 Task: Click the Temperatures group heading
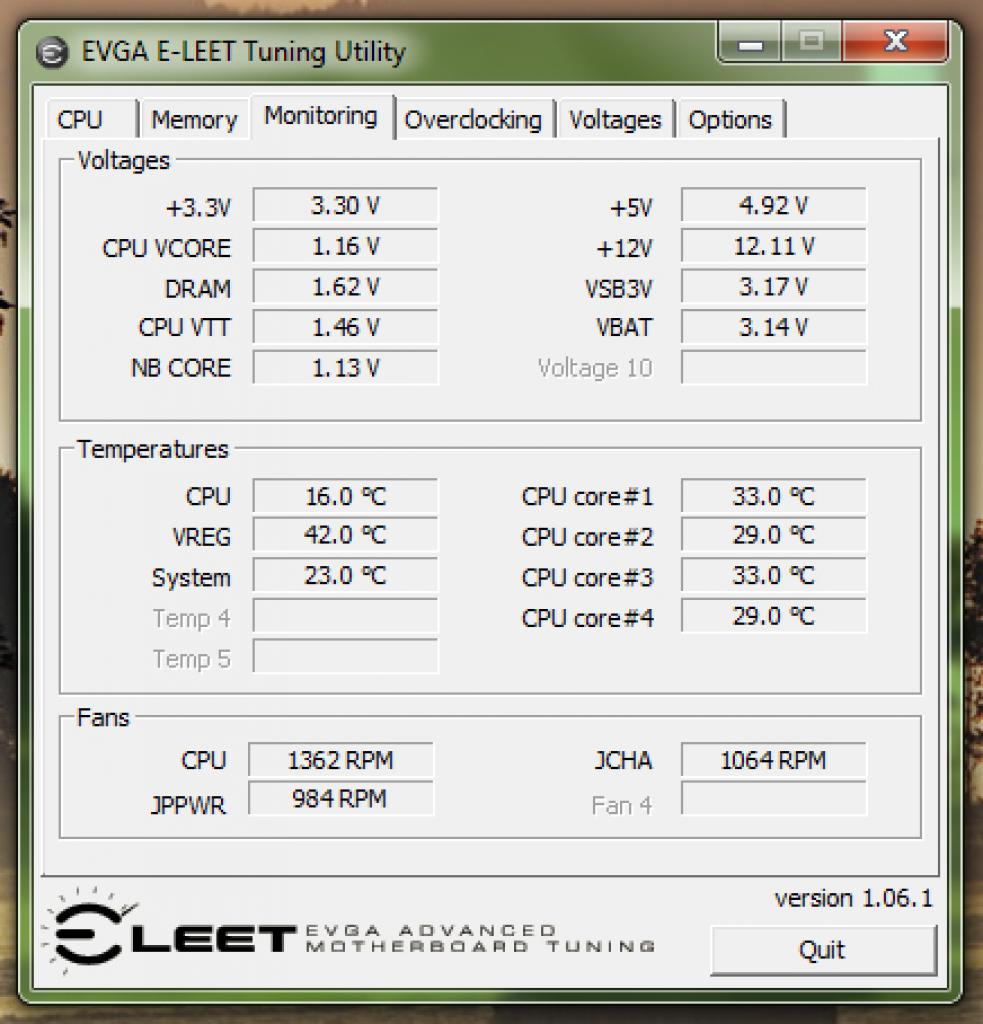click(x=153, y=449)
